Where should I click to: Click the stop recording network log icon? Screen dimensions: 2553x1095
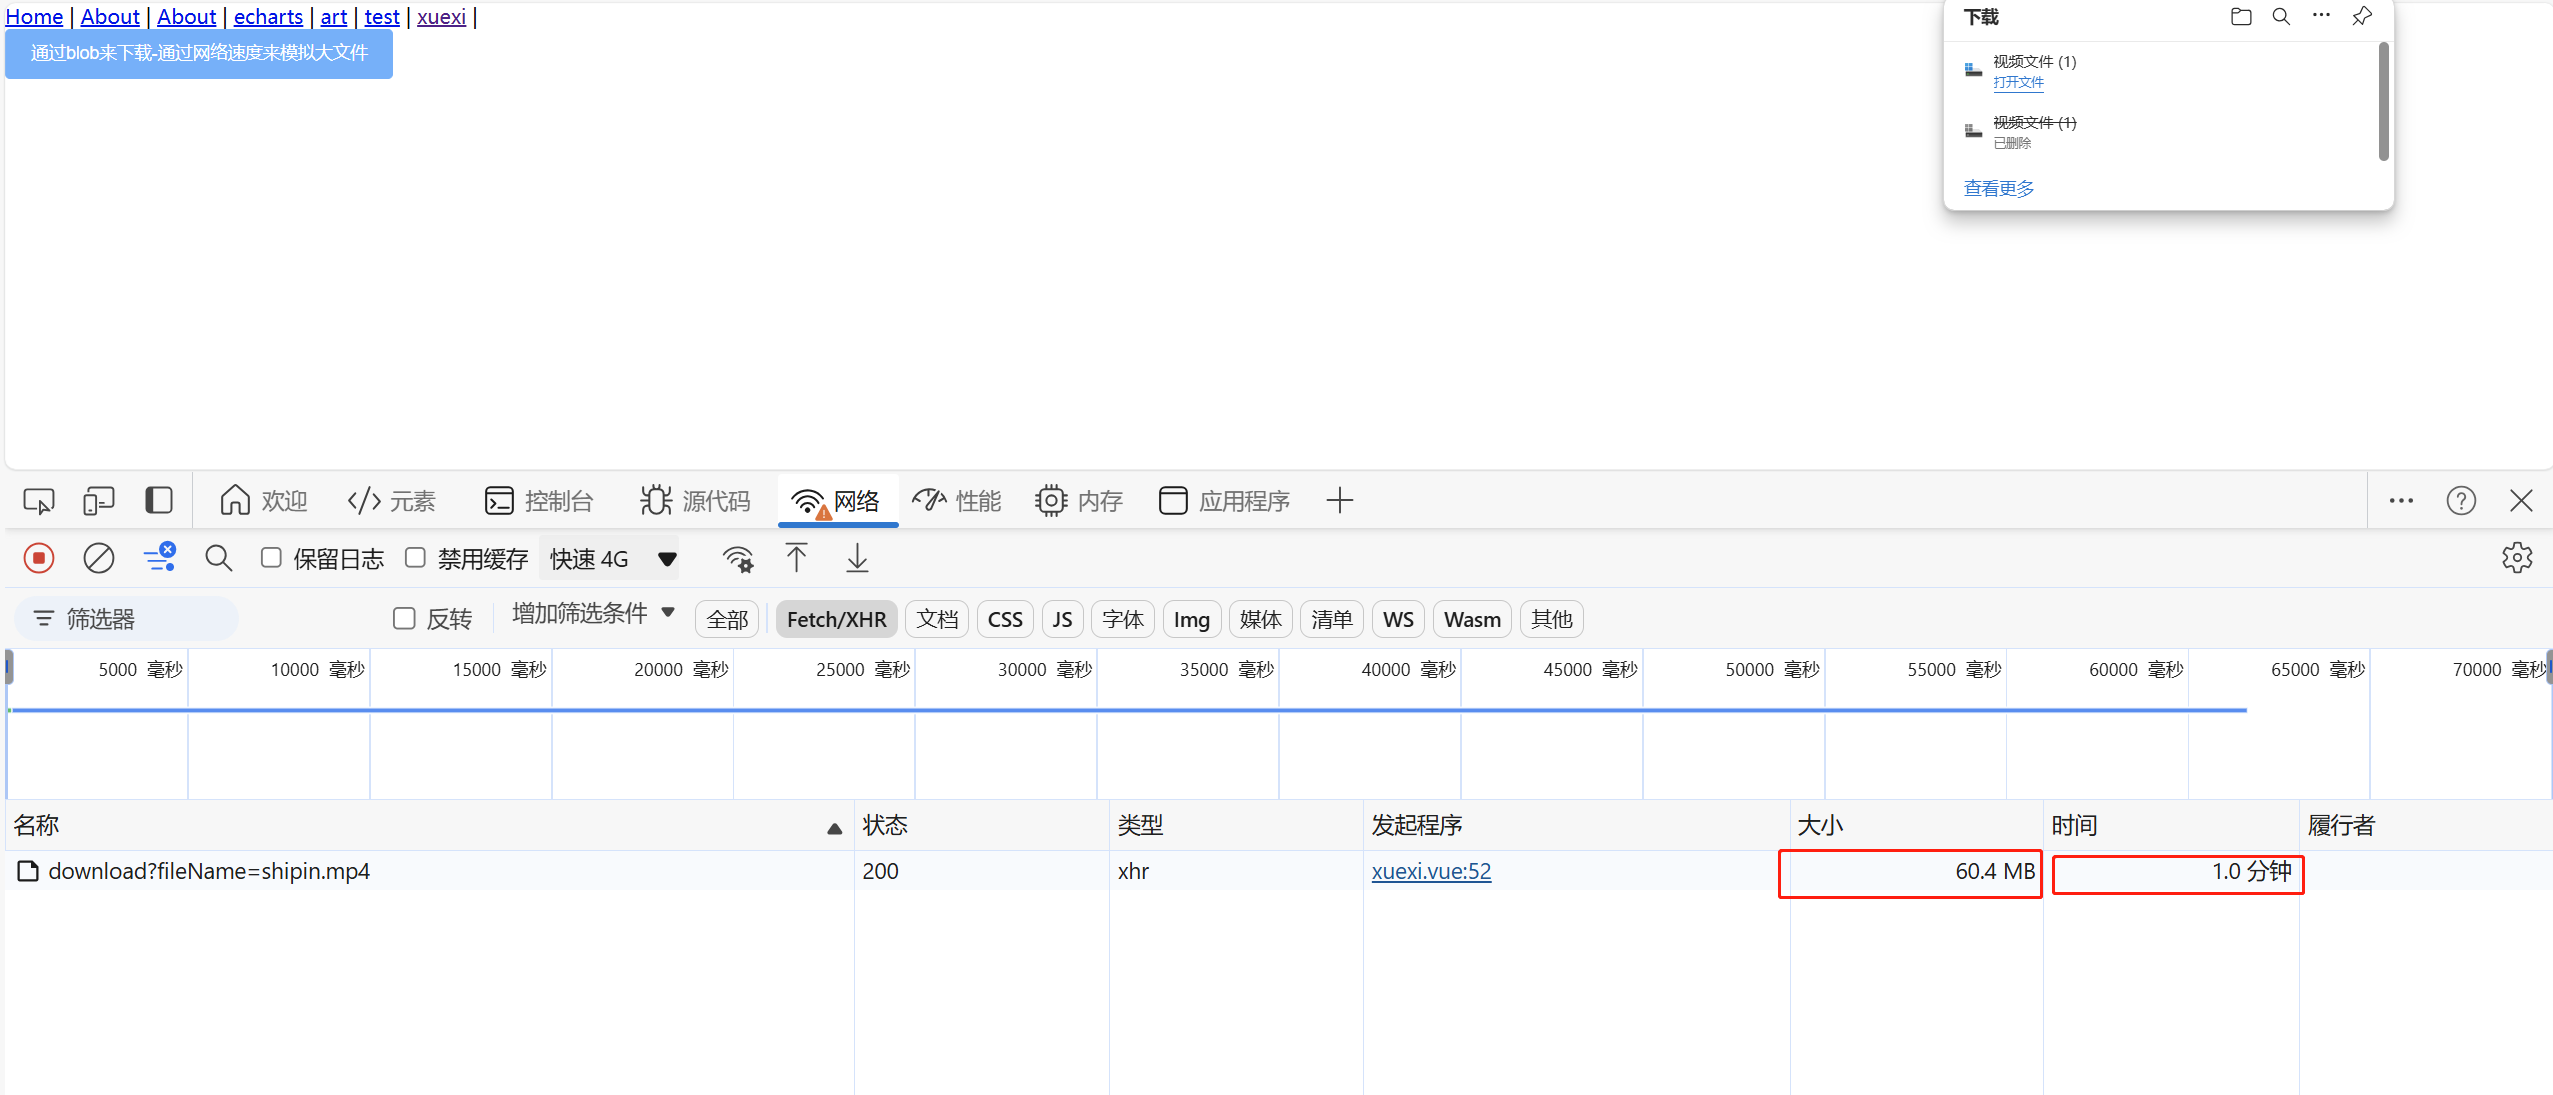point(39,558)
